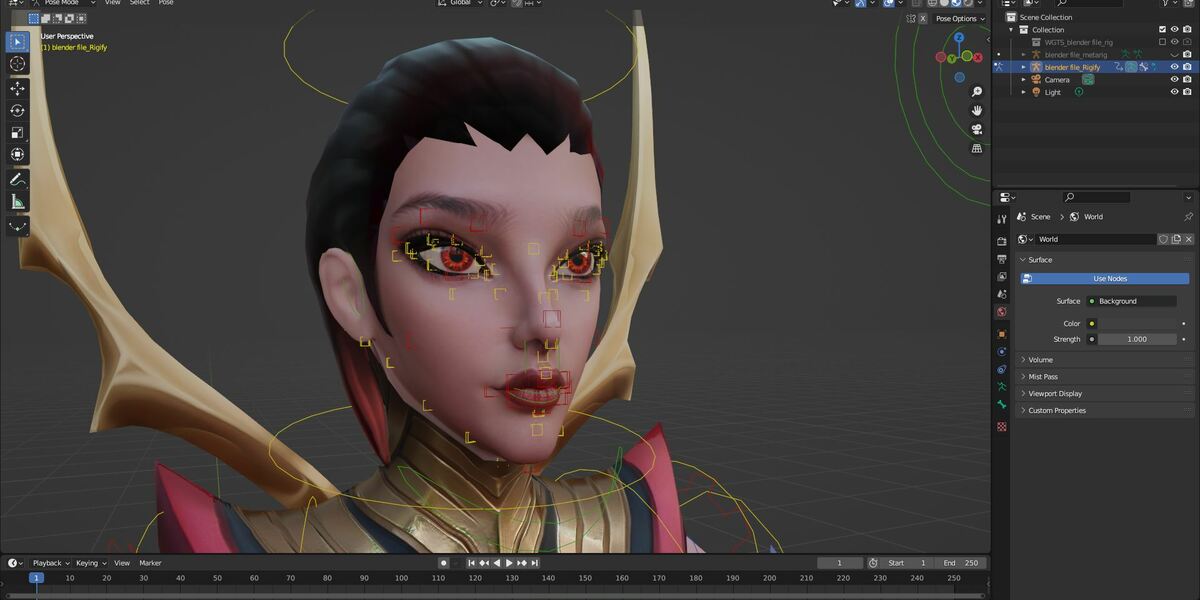The height and width of the screenshot is (600, 1200).
Task: Open the Pose Options dropdown
Action: pyautogui.click(x=959, y=18)
